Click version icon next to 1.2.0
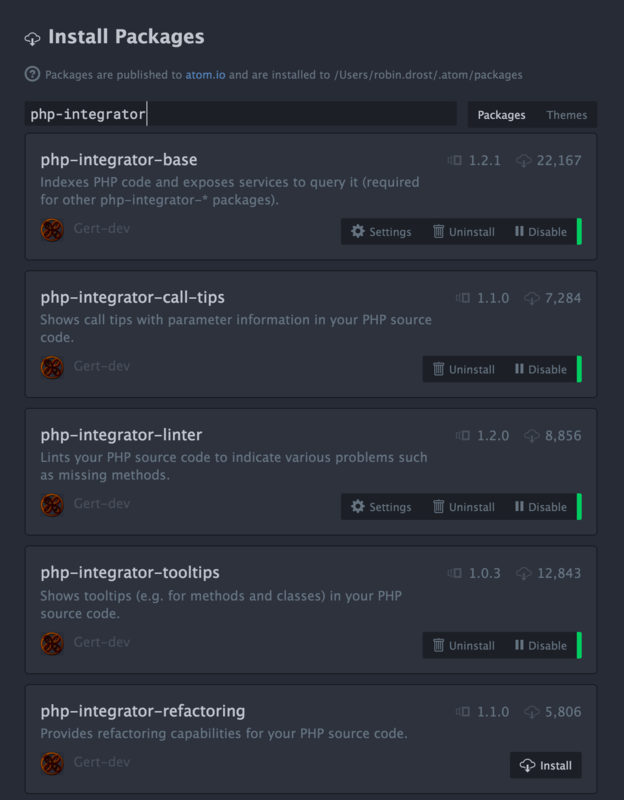Viewport: 624px width, 800px height. pos(463,435)
